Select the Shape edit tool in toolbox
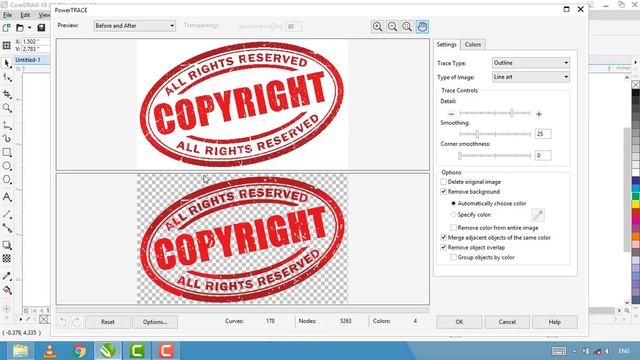The height and width of the screenshot is (360, 640). point(7,77)
